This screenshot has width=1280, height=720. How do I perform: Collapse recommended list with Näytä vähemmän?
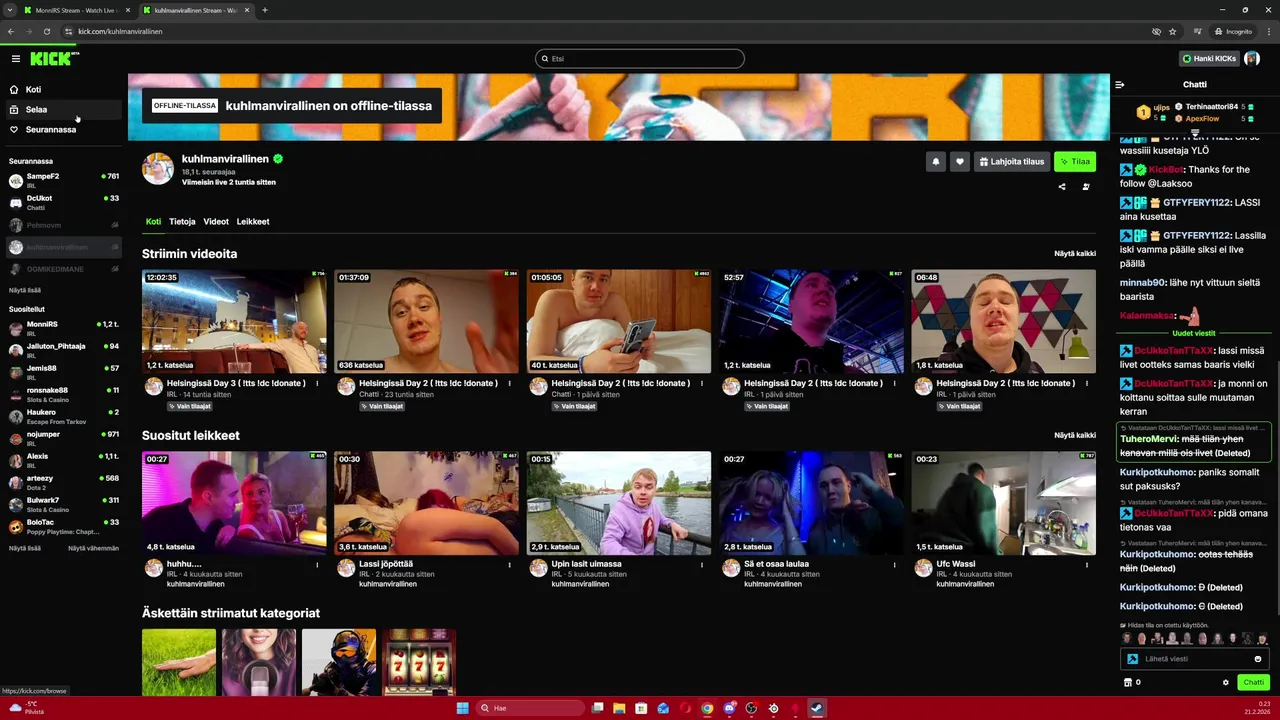[93, 548]
